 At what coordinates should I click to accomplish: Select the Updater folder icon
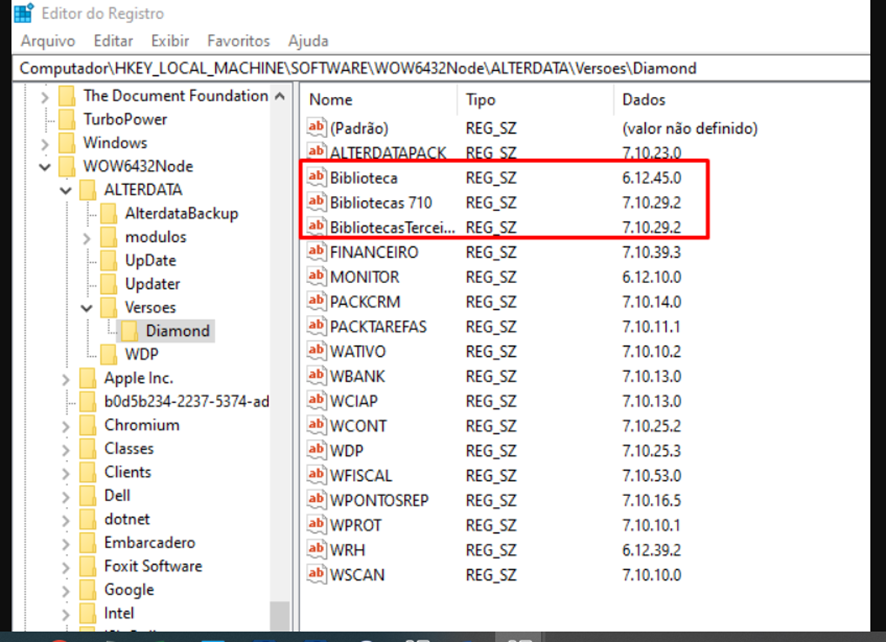point(108,284)
